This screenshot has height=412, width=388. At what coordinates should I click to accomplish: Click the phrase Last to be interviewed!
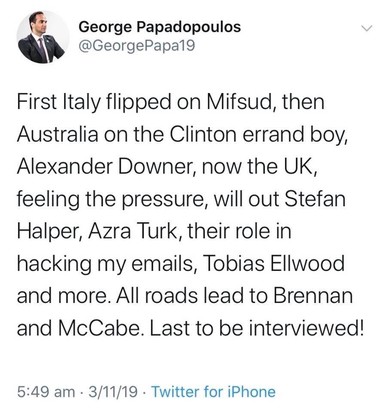[x=256, y=328]
